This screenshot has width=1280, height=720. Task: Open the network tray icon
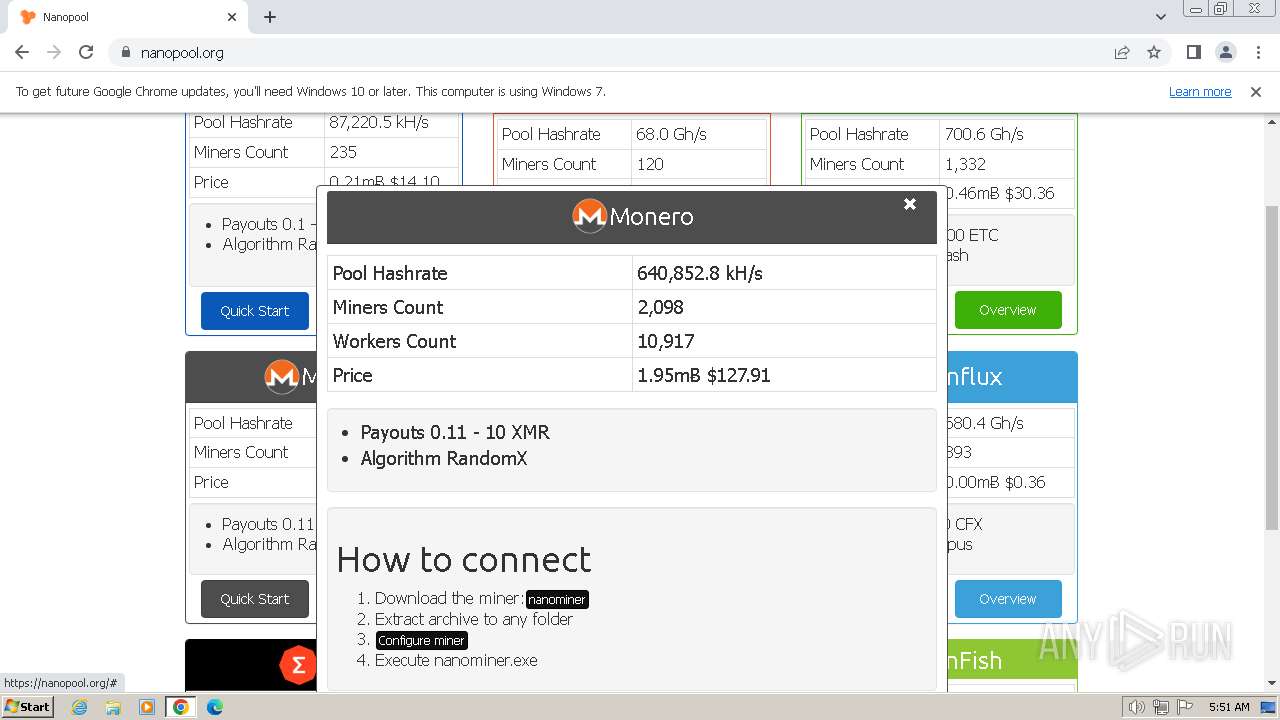pyautogui.click(x=1161, y=707)
